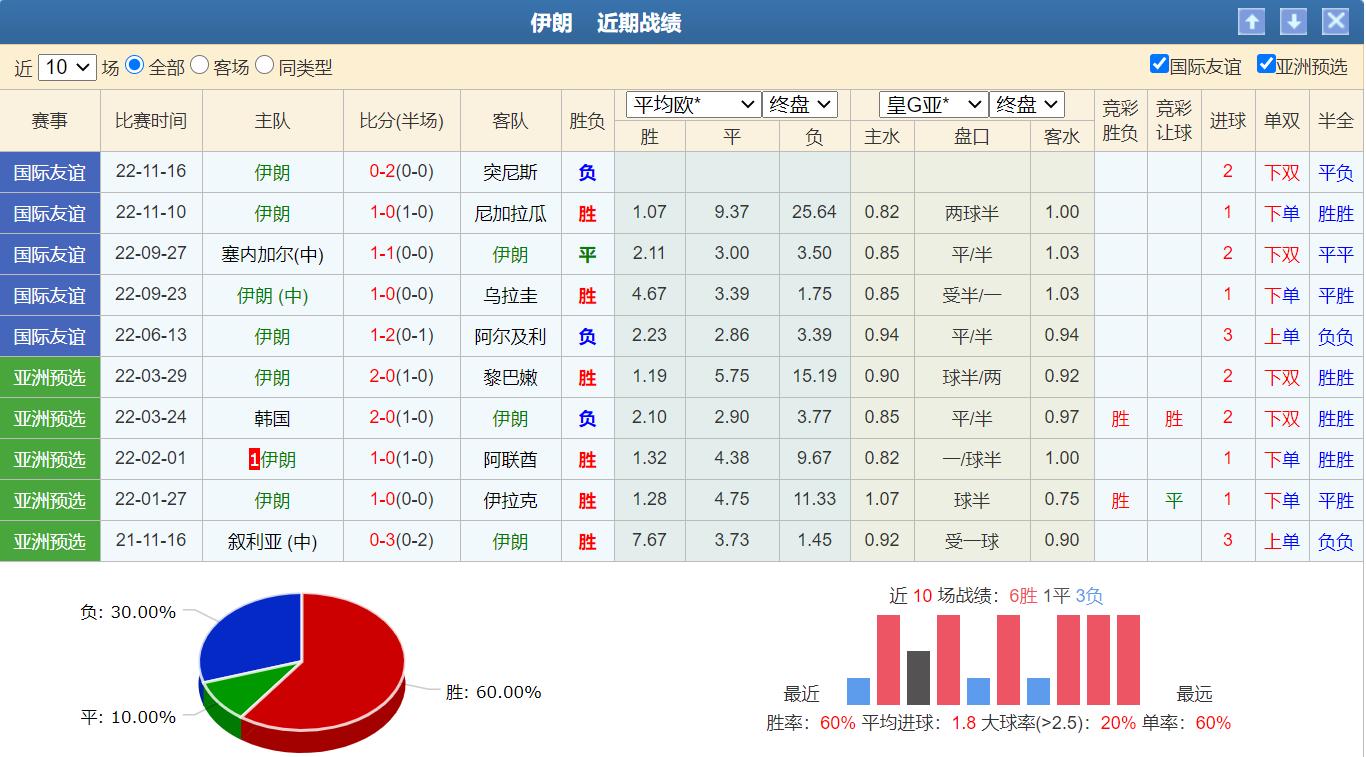Open the 1-2(0-1) score against 阿尔及利

[x=402, y=335]
